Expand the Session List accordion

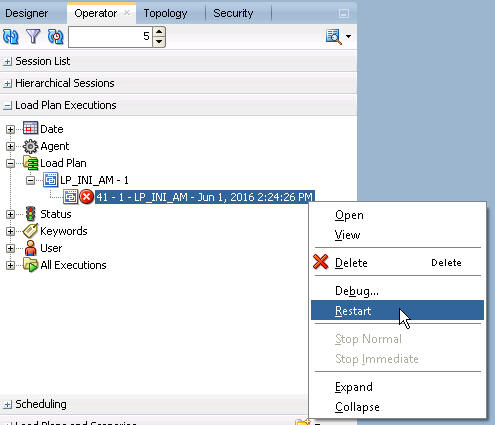tap(8, 62)
